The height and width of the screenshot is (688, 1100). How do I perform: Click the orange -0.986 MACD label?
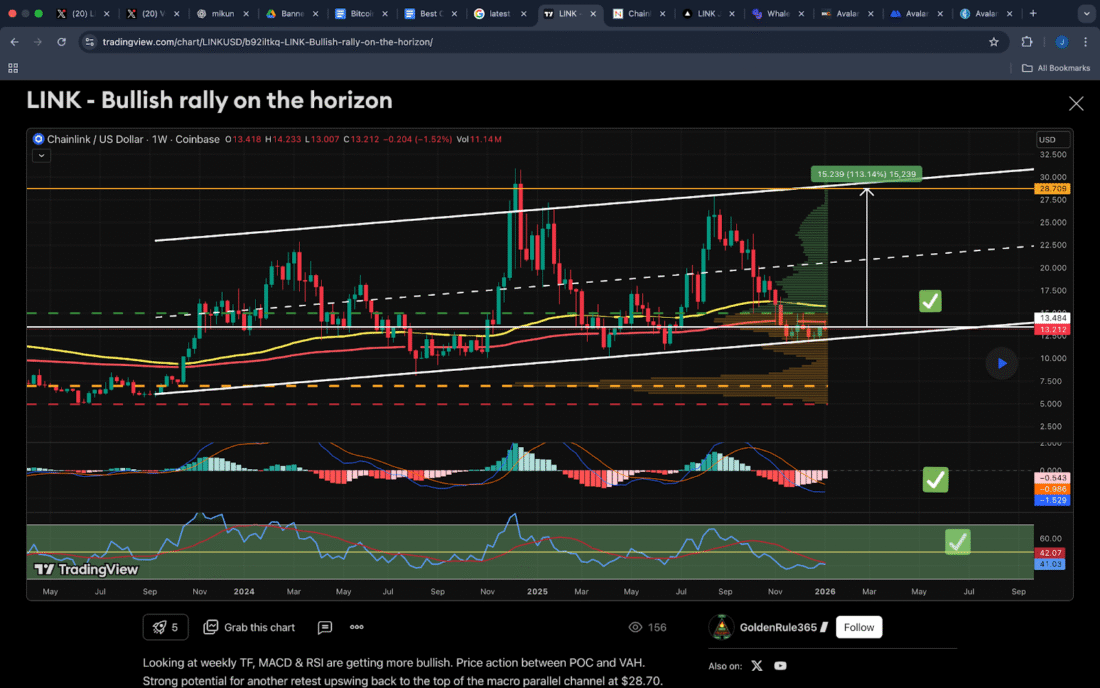[1052, 490]
